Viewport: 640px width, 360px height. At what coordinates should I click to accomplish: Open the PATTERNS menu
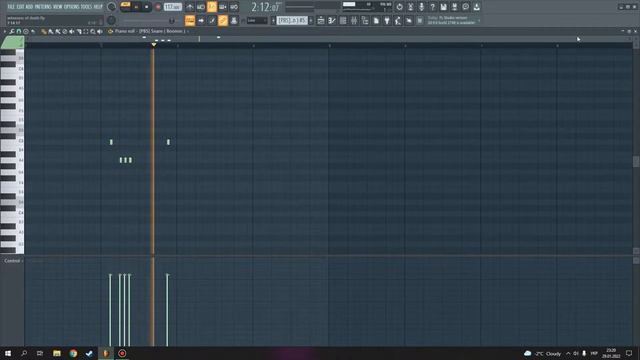43,7
